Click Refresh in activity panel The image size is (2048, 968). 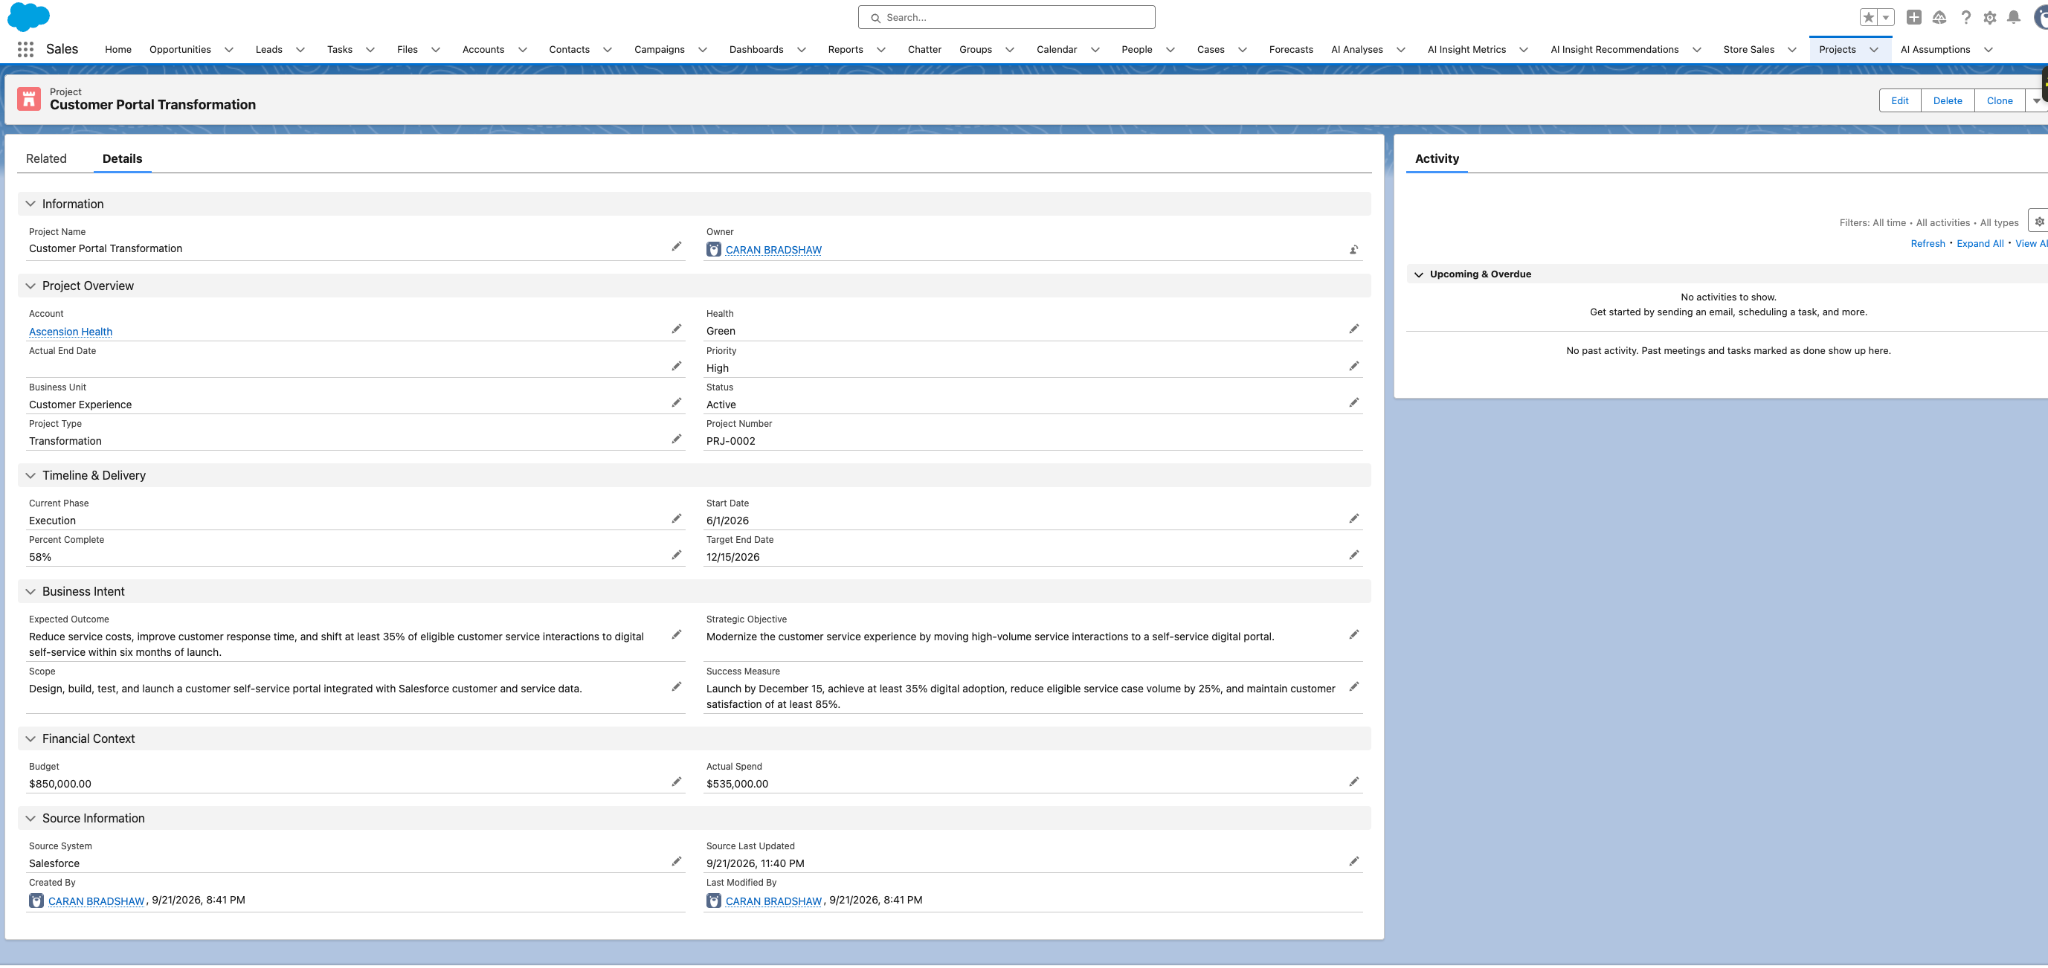point(1928,243)
